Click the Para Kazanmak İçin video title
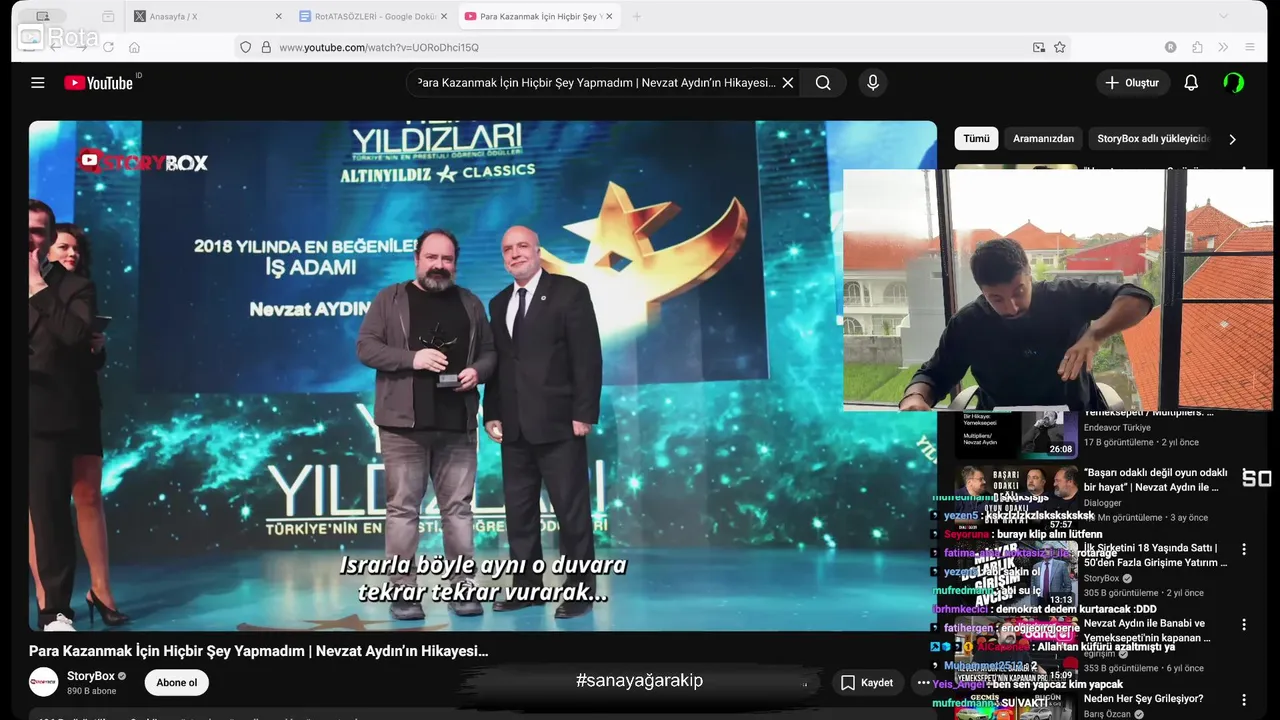The width and height of the screenshot is (1280, 720). pyautogui.click(x=259, y=650)
